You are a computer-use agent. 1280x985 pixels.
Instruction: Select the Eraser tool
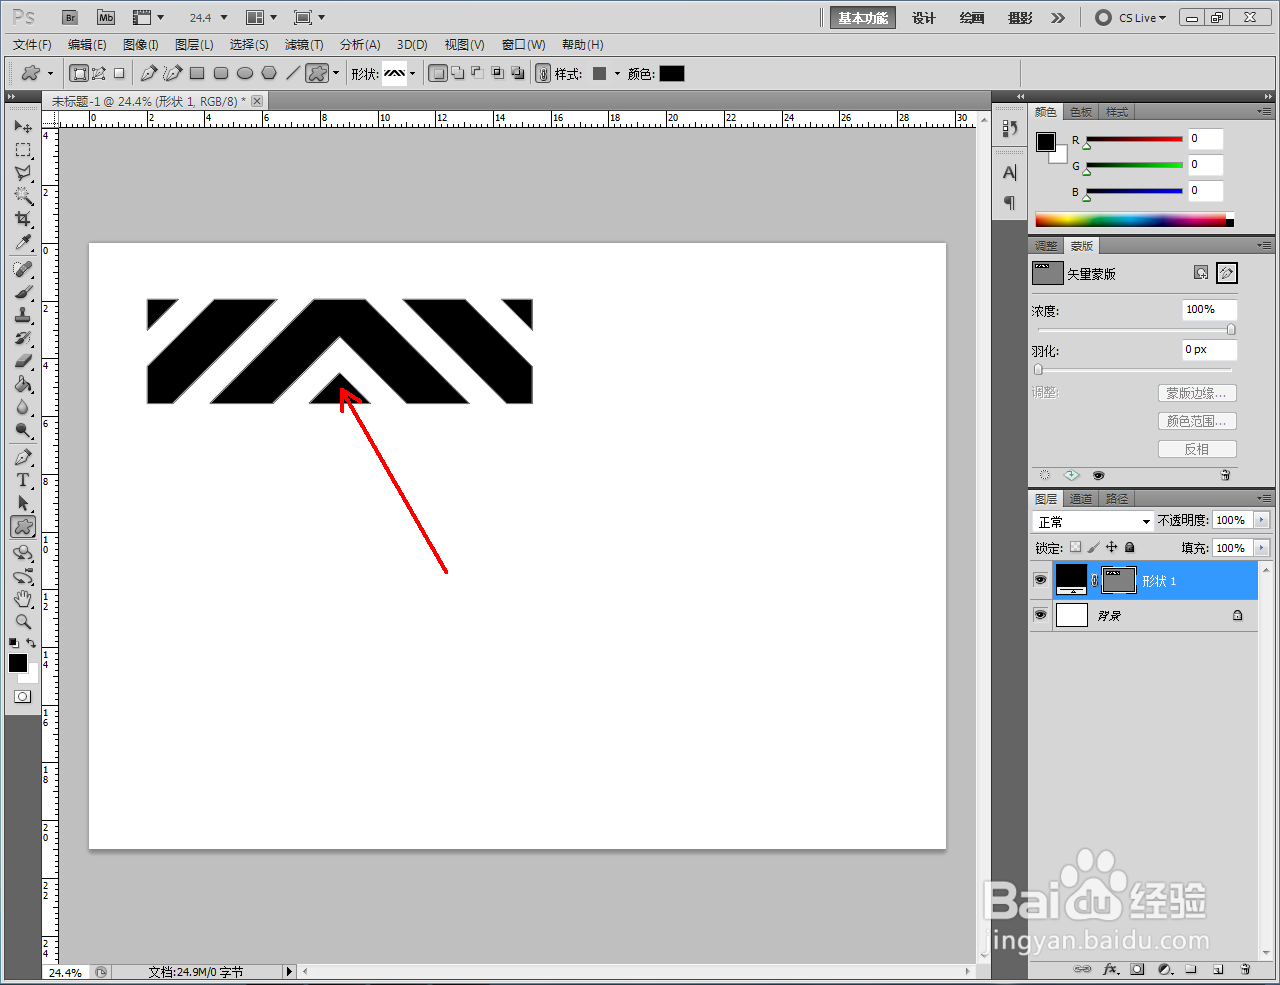tap(23, 361)
